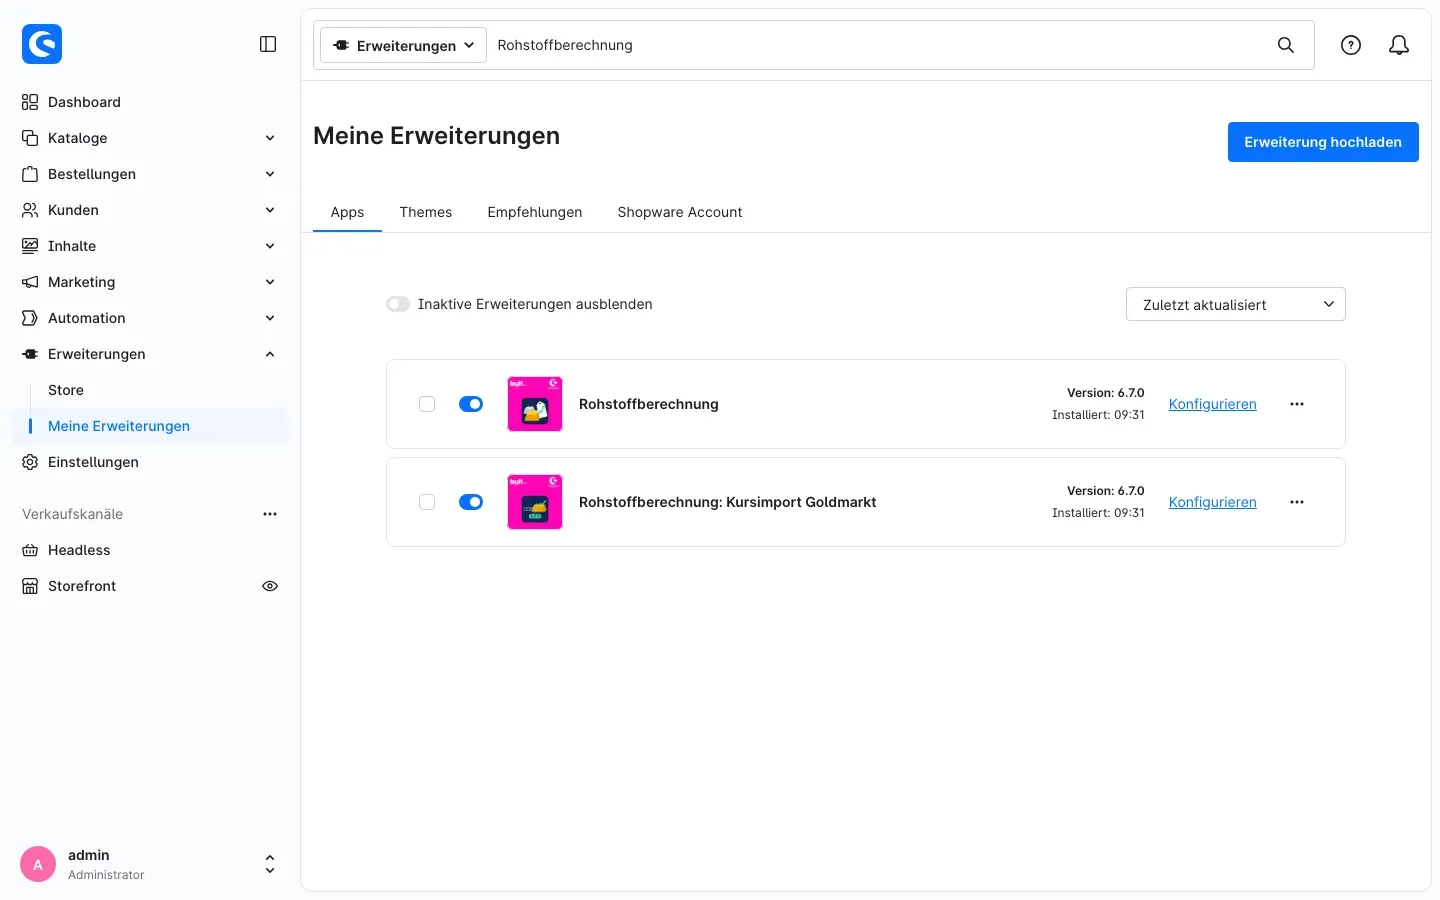
Task: Click the Bestellungen bag icon
Action: point(30,174)
